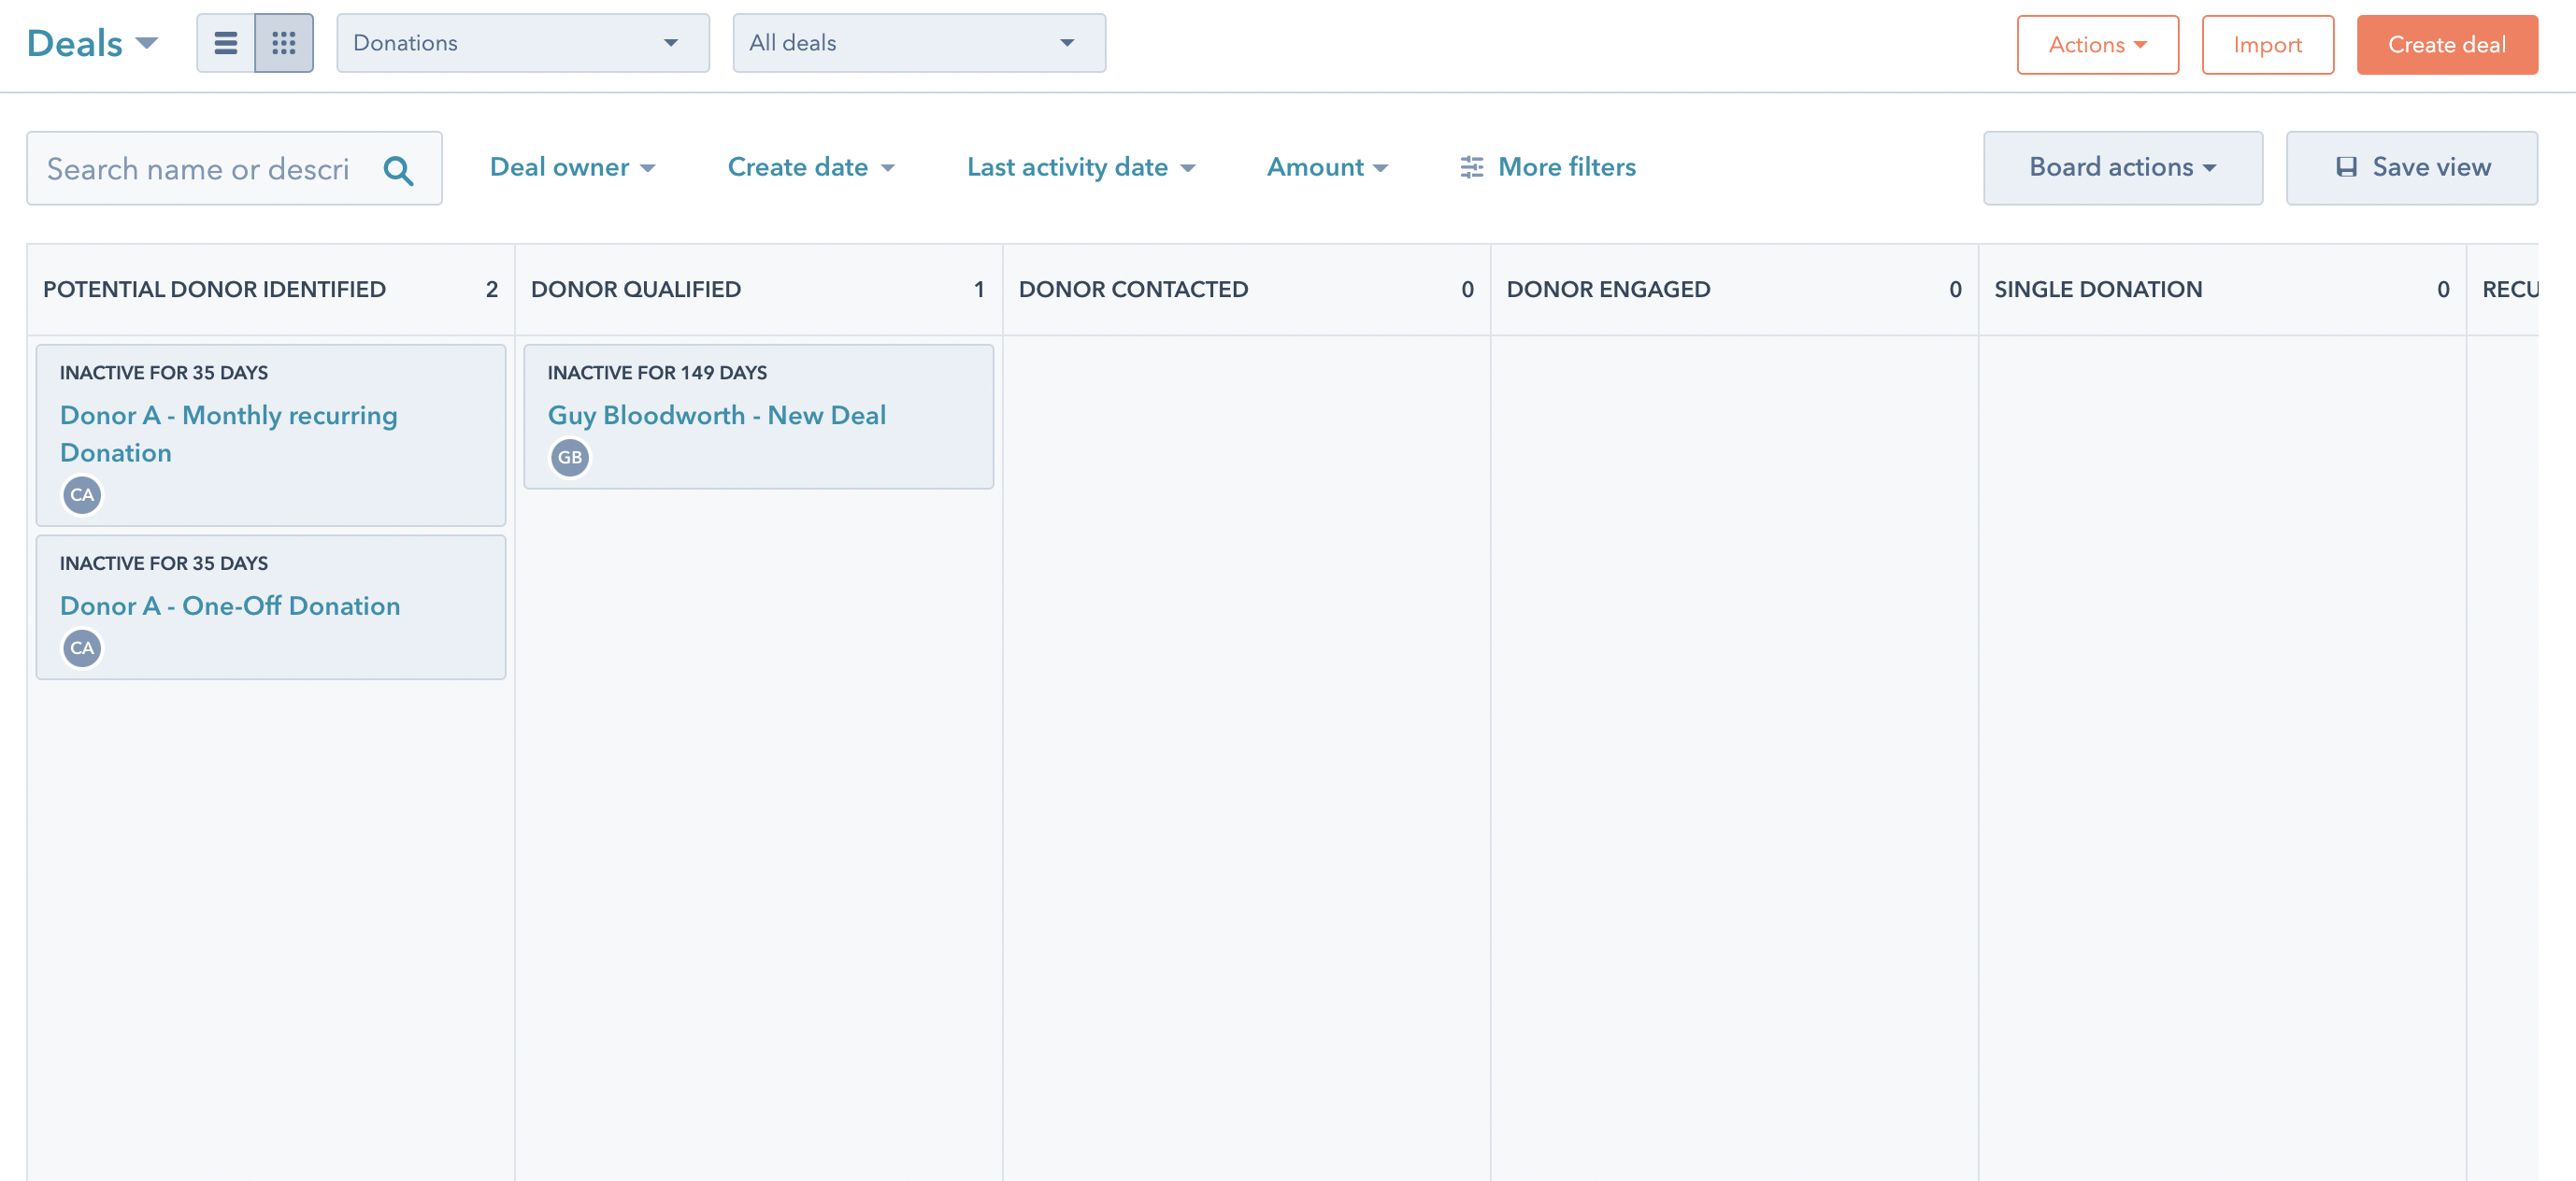
Task: Click the Create deal button
Action: click(2444, 43)
